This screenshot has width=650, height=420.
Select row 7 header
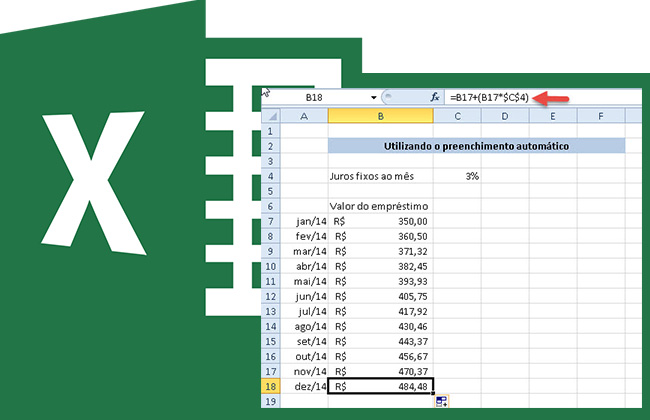(x=271, y=221)
